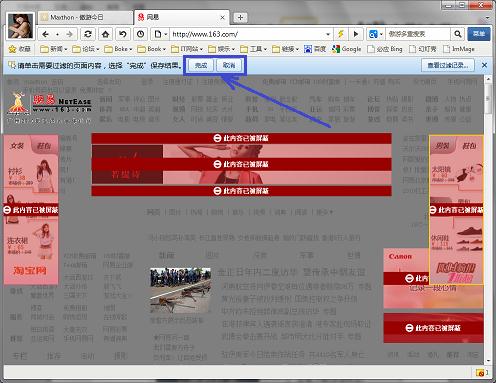Screen dimensions: 496x383
Task: Close the content filter bar with X
Action: point(485,65)
